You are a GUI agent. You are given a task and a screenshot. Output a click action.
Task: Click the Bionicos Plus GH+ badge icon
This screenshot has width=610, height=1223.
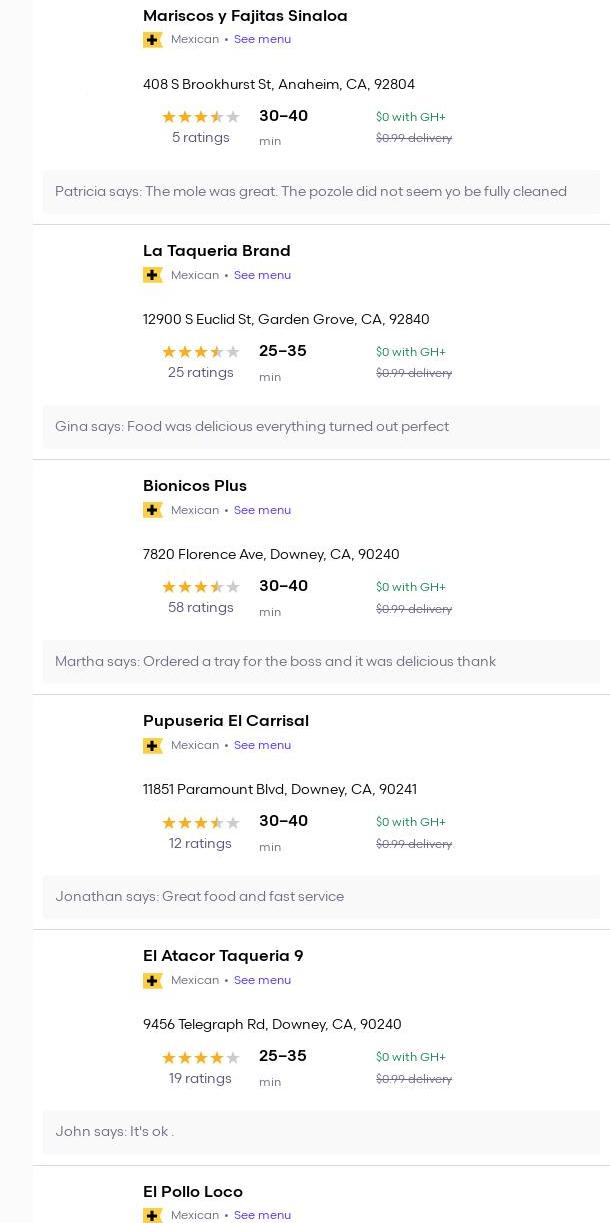[153, 510]
